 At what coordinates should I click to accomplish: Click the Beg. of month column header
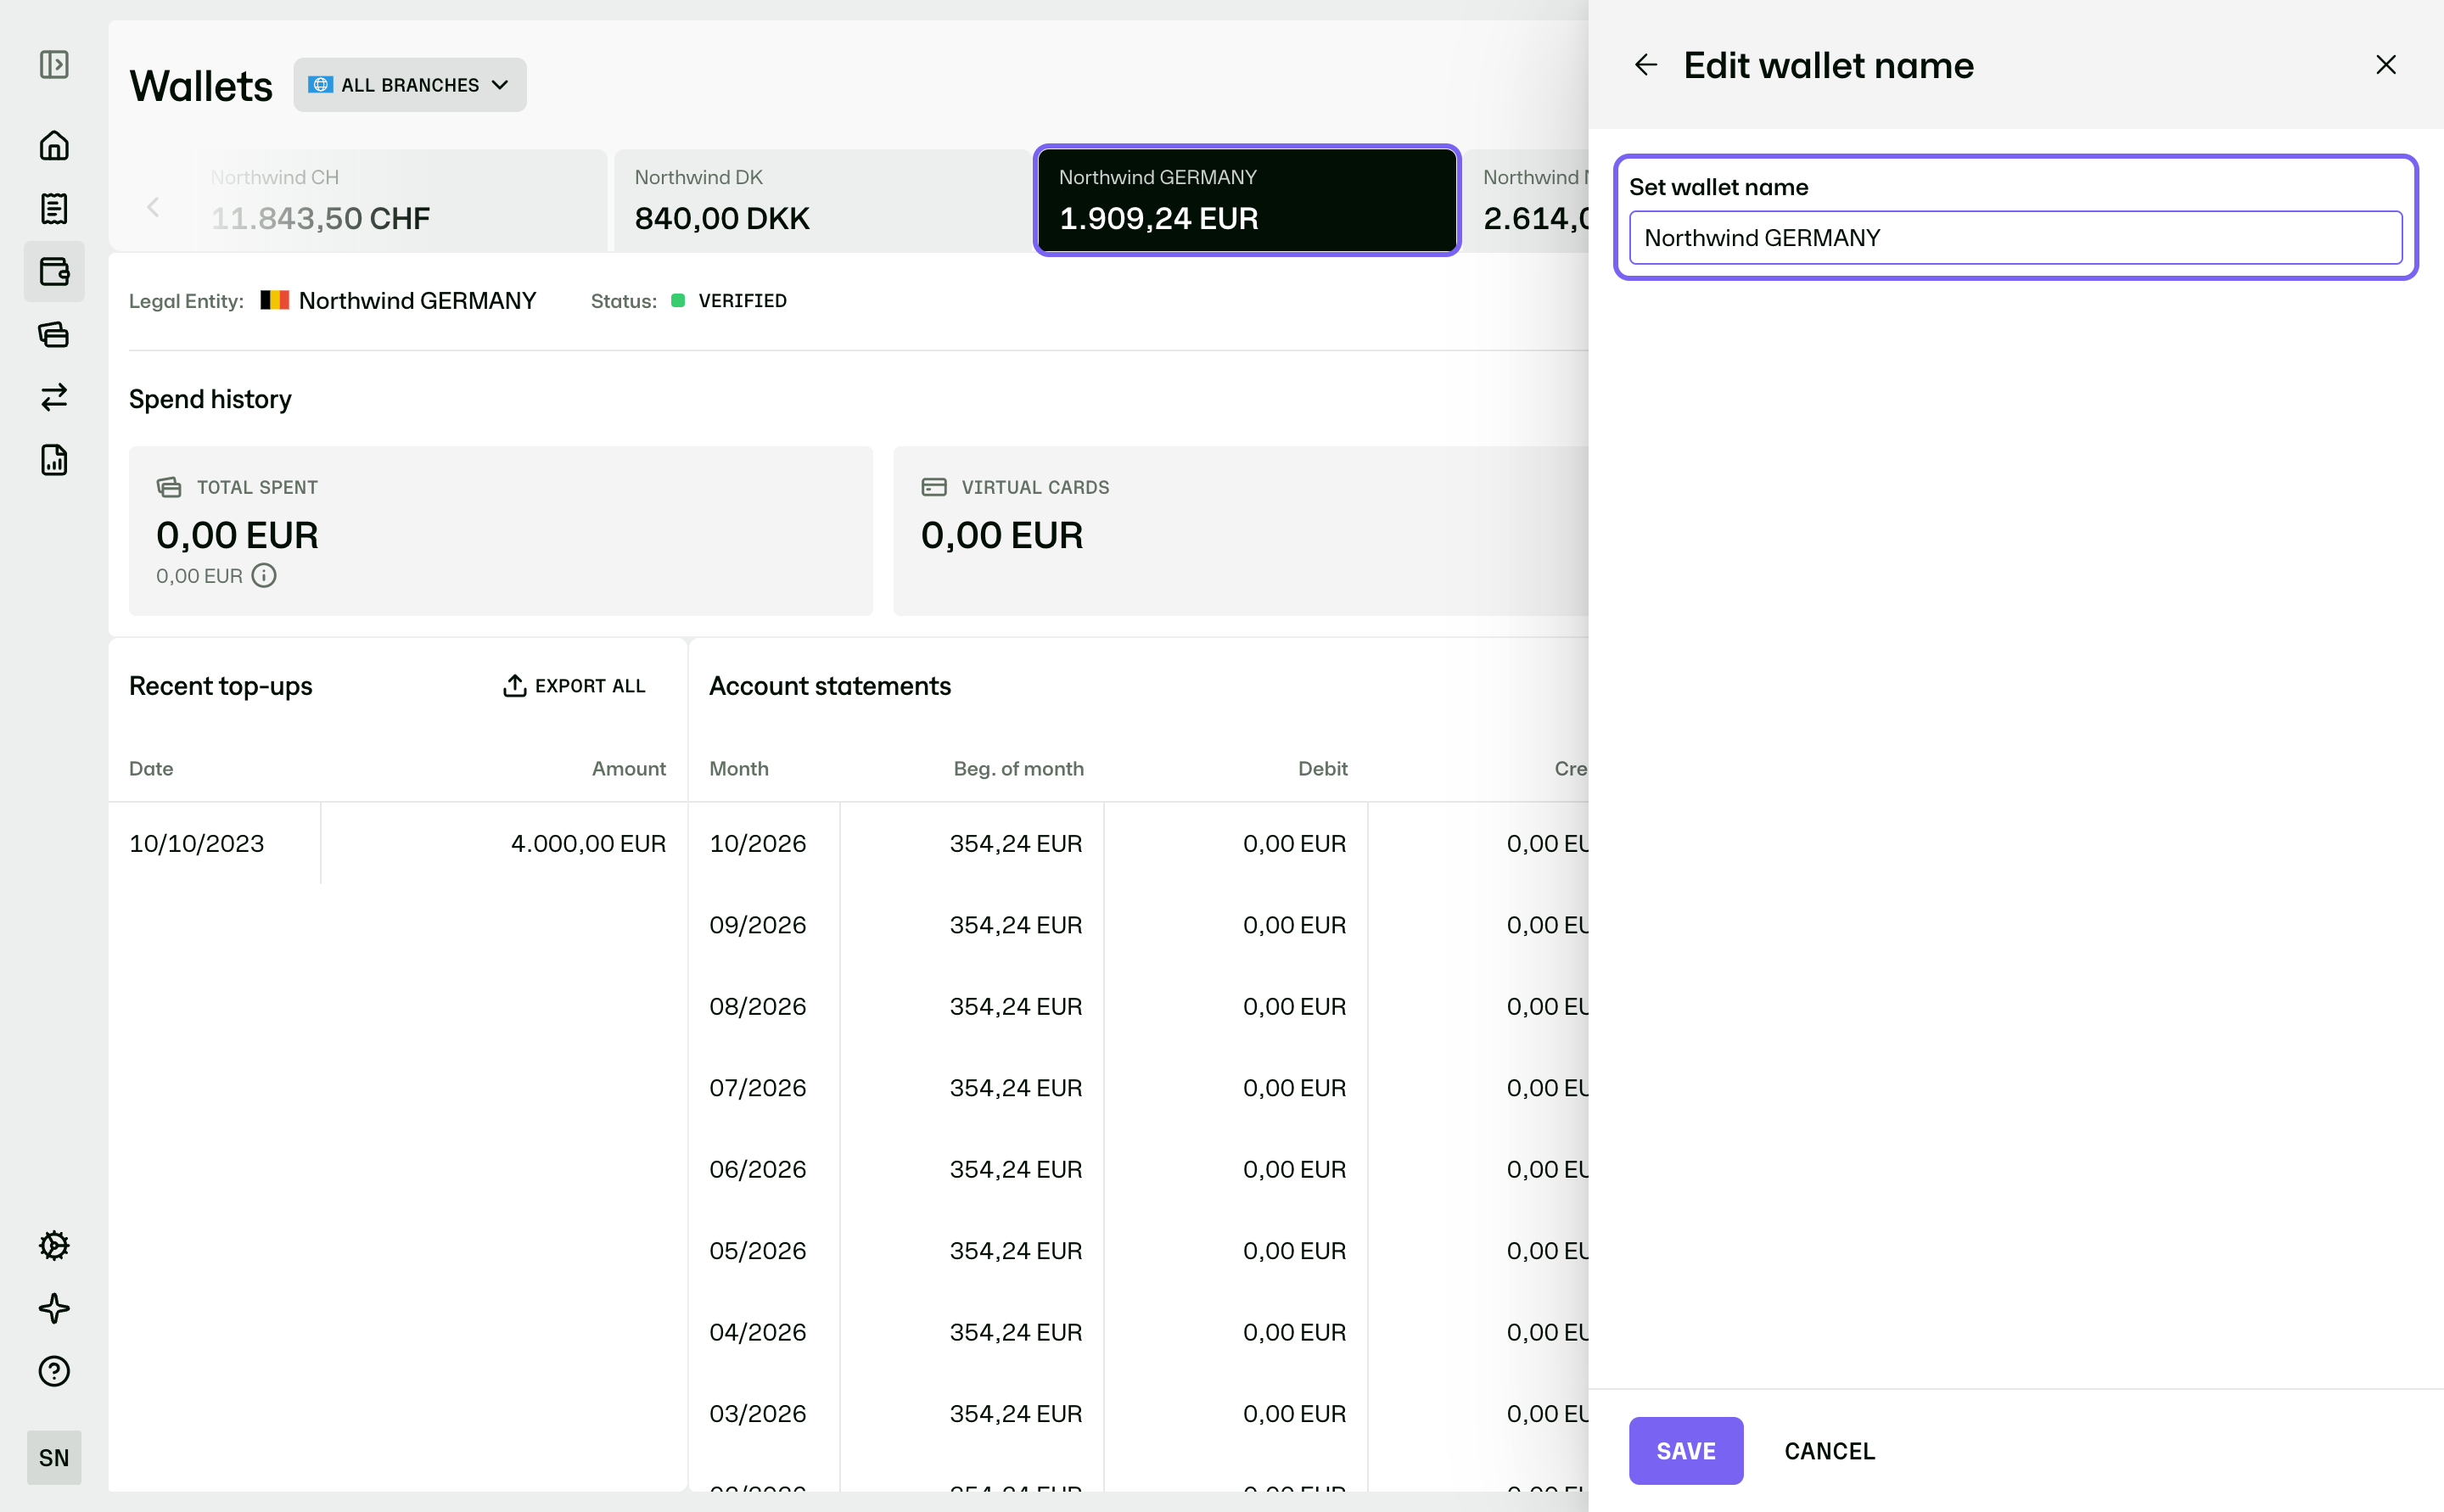[1018, 769]
